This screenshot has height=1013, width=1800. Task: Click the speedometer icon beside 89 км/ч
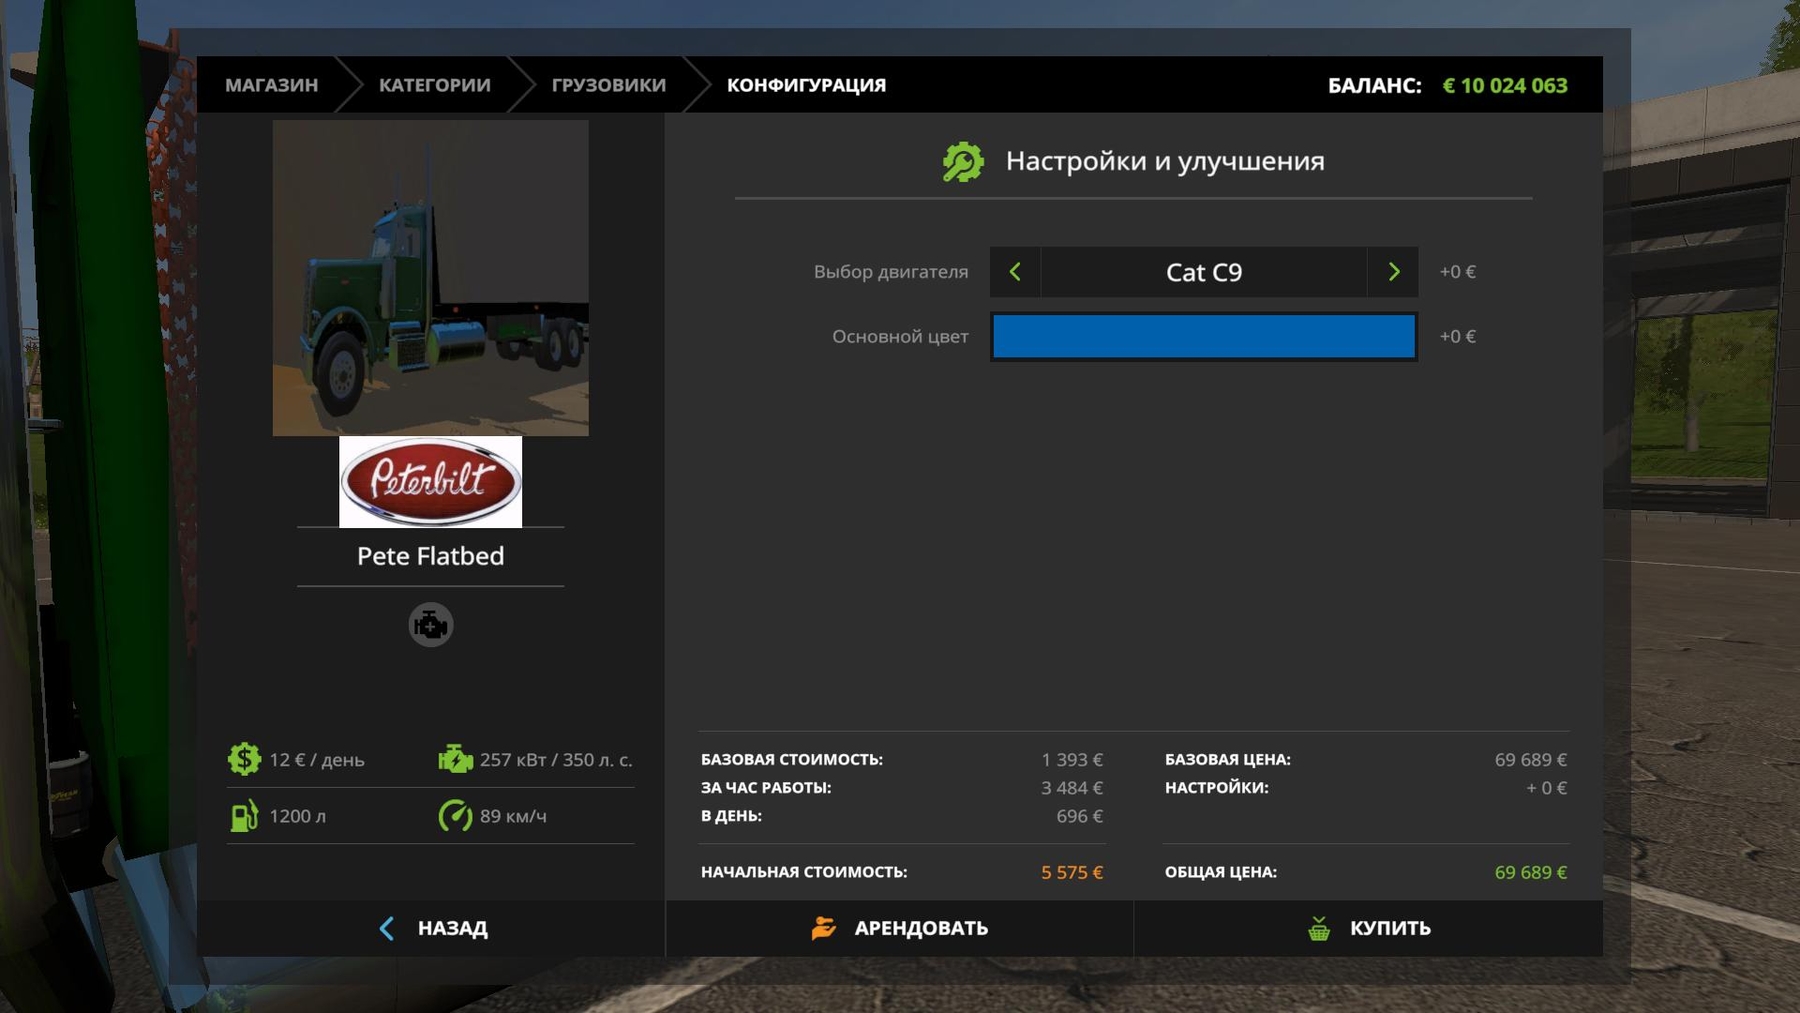tap(455, 816)
